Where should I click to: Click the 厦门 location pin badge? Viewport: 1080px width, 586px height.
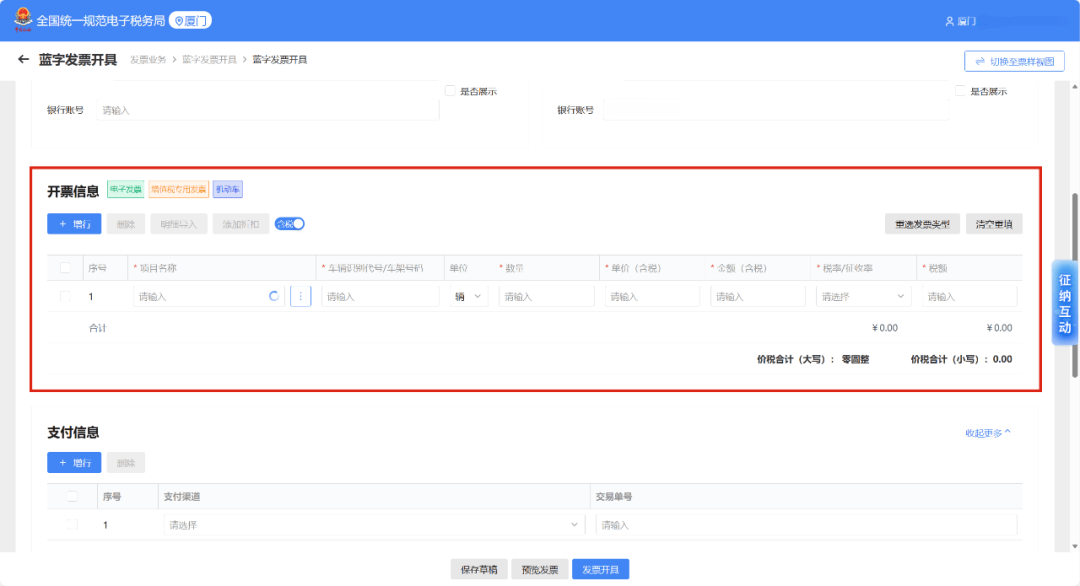pyautogui.click(x=190, y=20)
